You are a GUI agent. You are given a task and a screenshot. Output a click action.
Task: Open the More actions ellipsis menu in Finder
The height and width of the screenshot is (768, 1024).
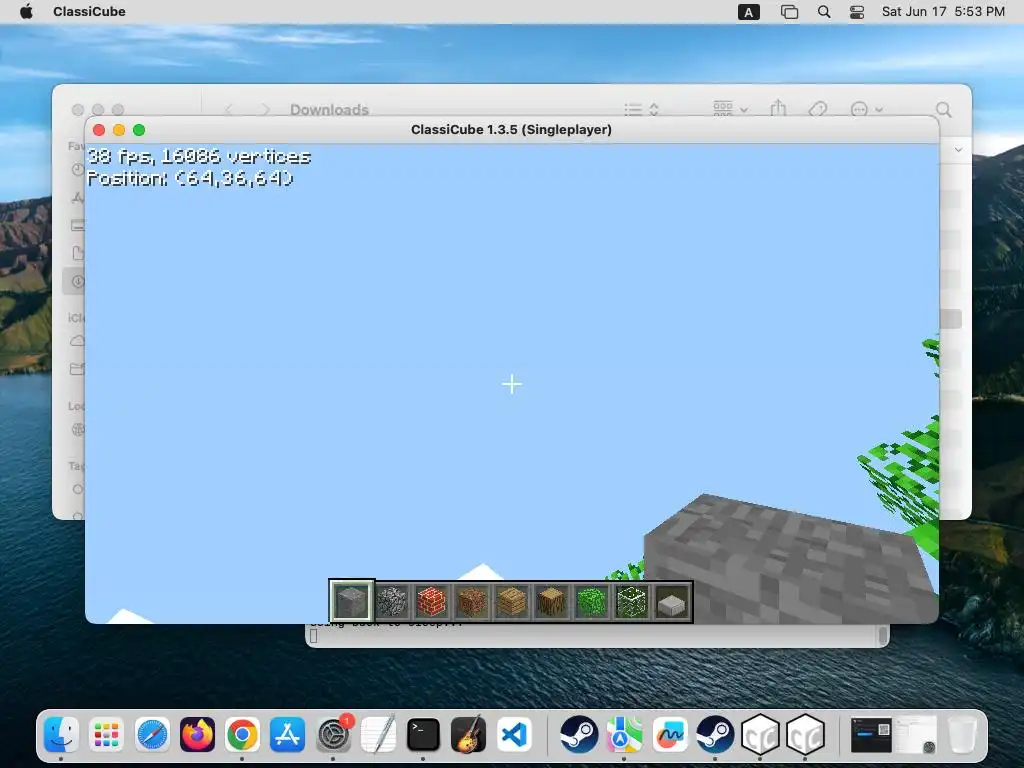(x=867, y=109)
